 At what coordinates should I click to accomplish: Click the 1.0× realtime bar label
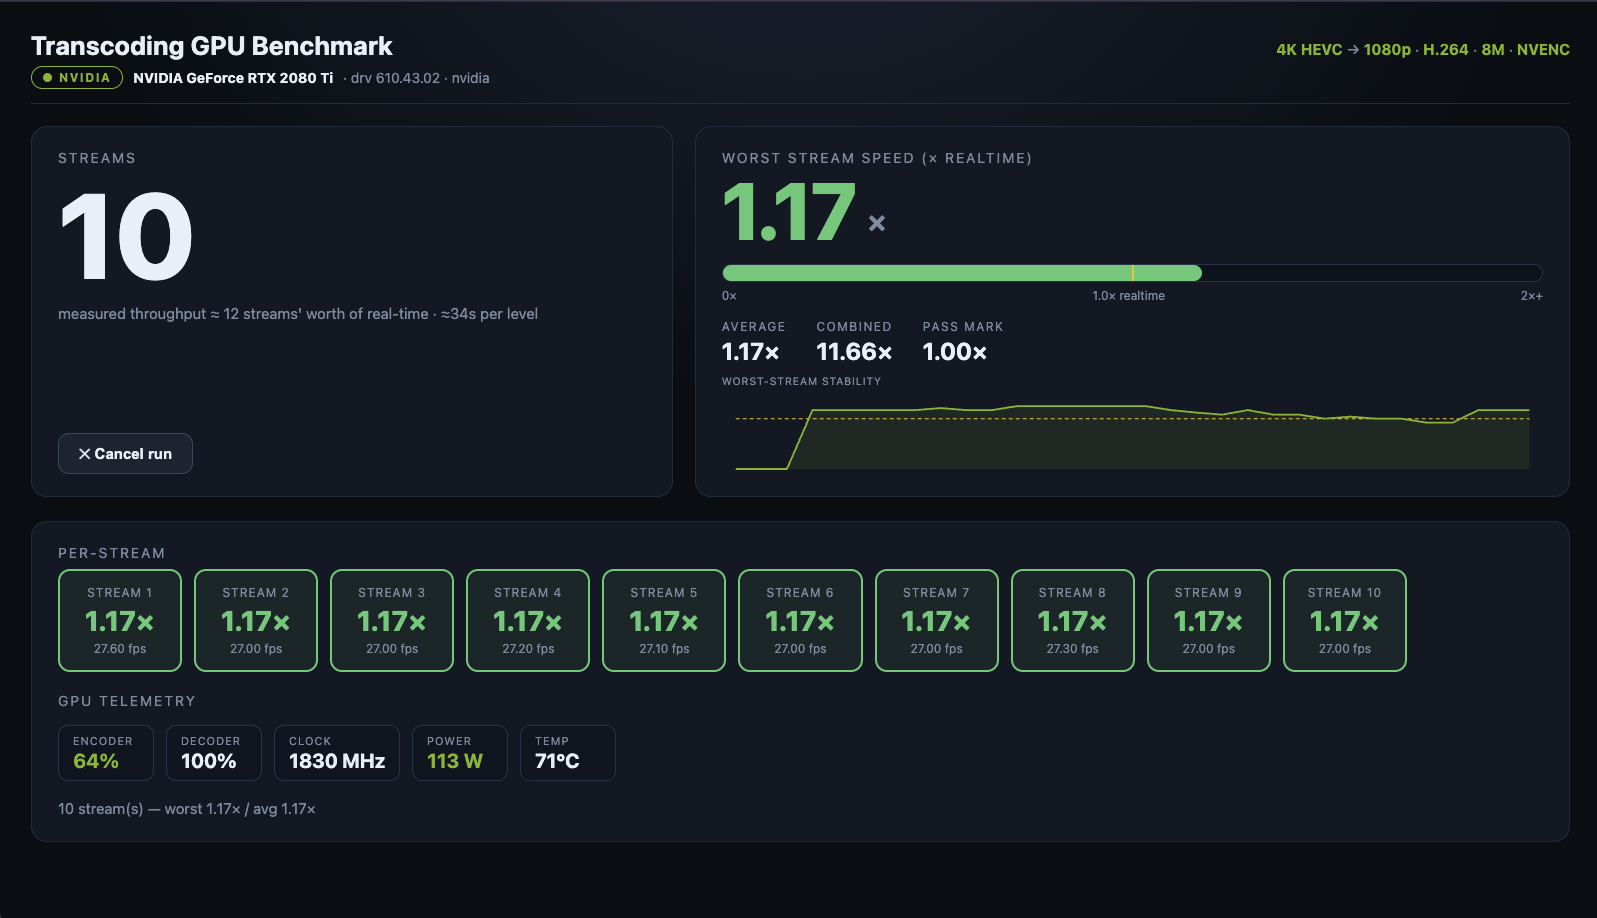pos(1128,296)
